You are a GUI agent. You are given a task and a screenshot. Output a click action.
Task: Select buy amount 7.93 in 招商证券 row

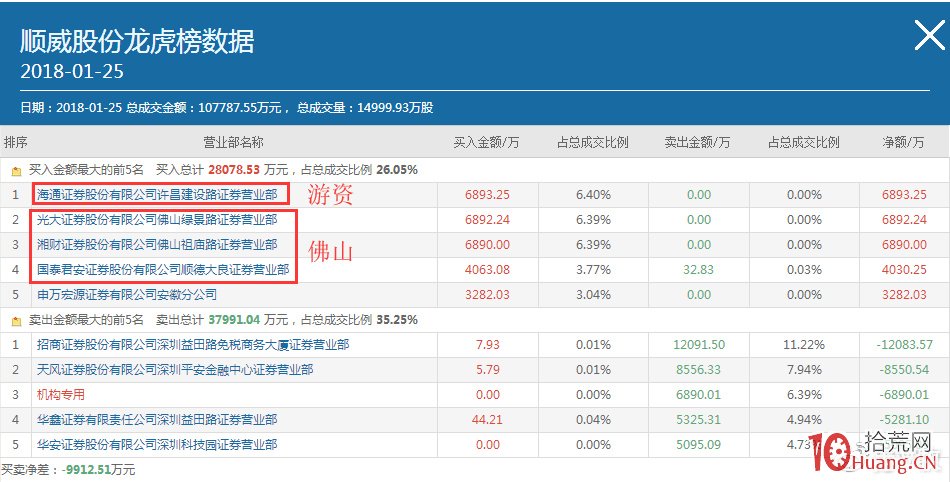(488, 345)
